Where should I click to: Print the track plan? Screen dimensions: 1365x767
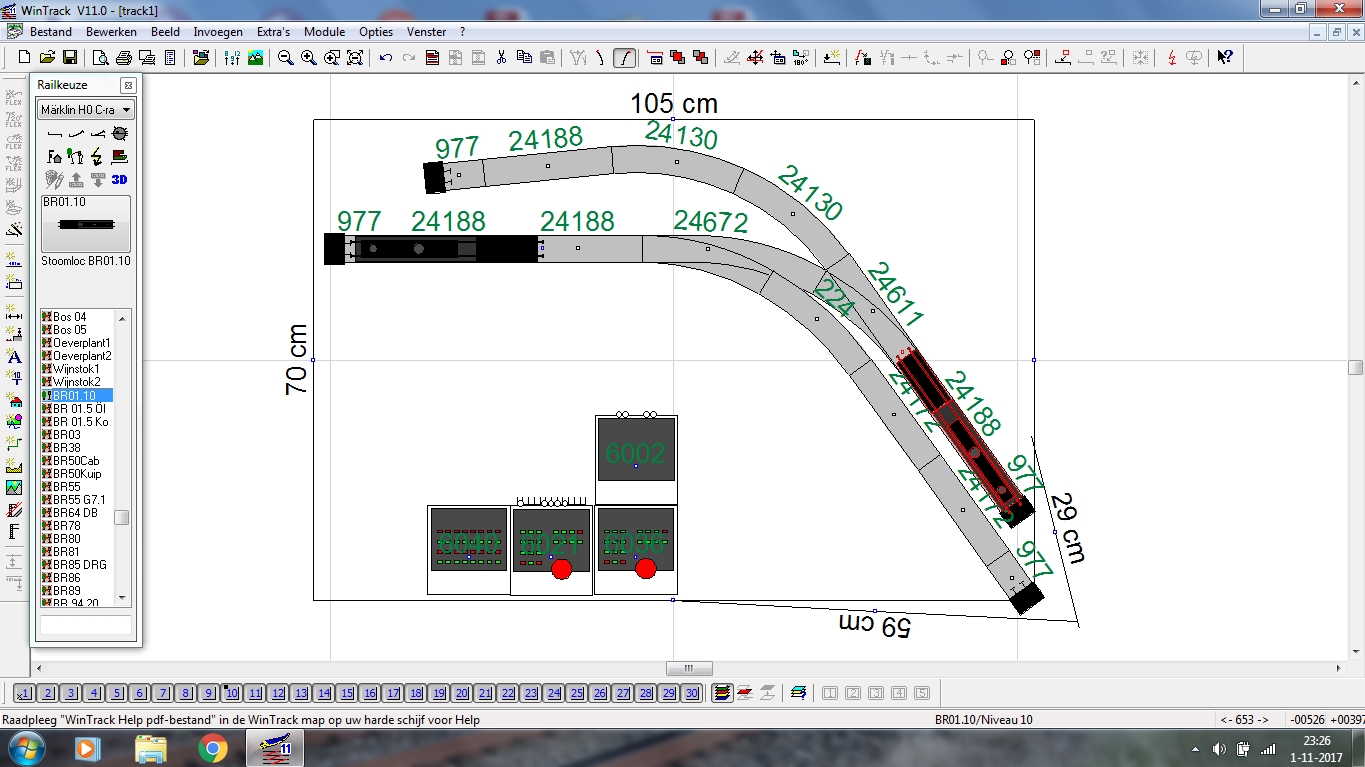[x=124, y=58]
